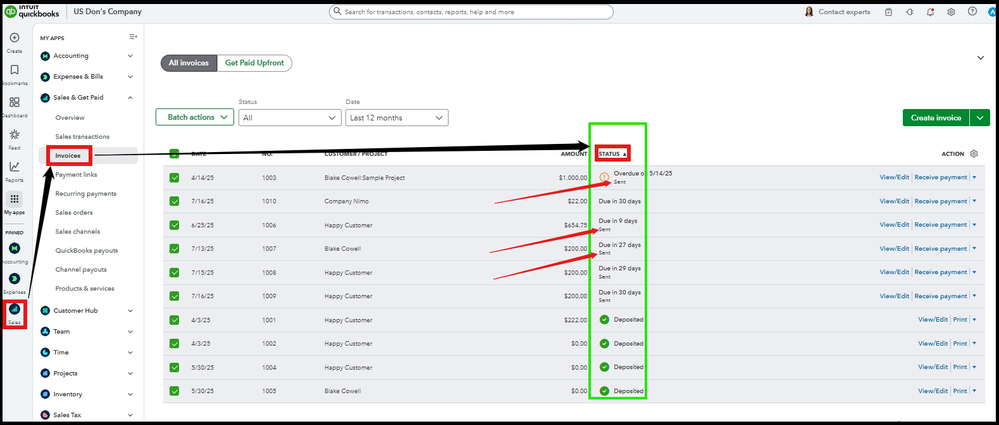Click Print for invoice 1004
This screenshot has width=999, height=425.
click(960, 367)
